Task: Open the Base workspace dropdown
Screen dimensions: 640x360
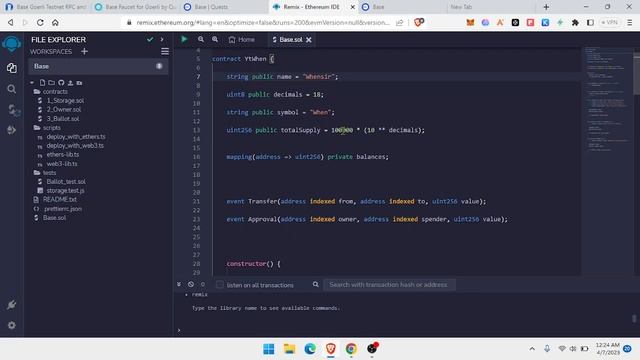Action: click(98, 66)
